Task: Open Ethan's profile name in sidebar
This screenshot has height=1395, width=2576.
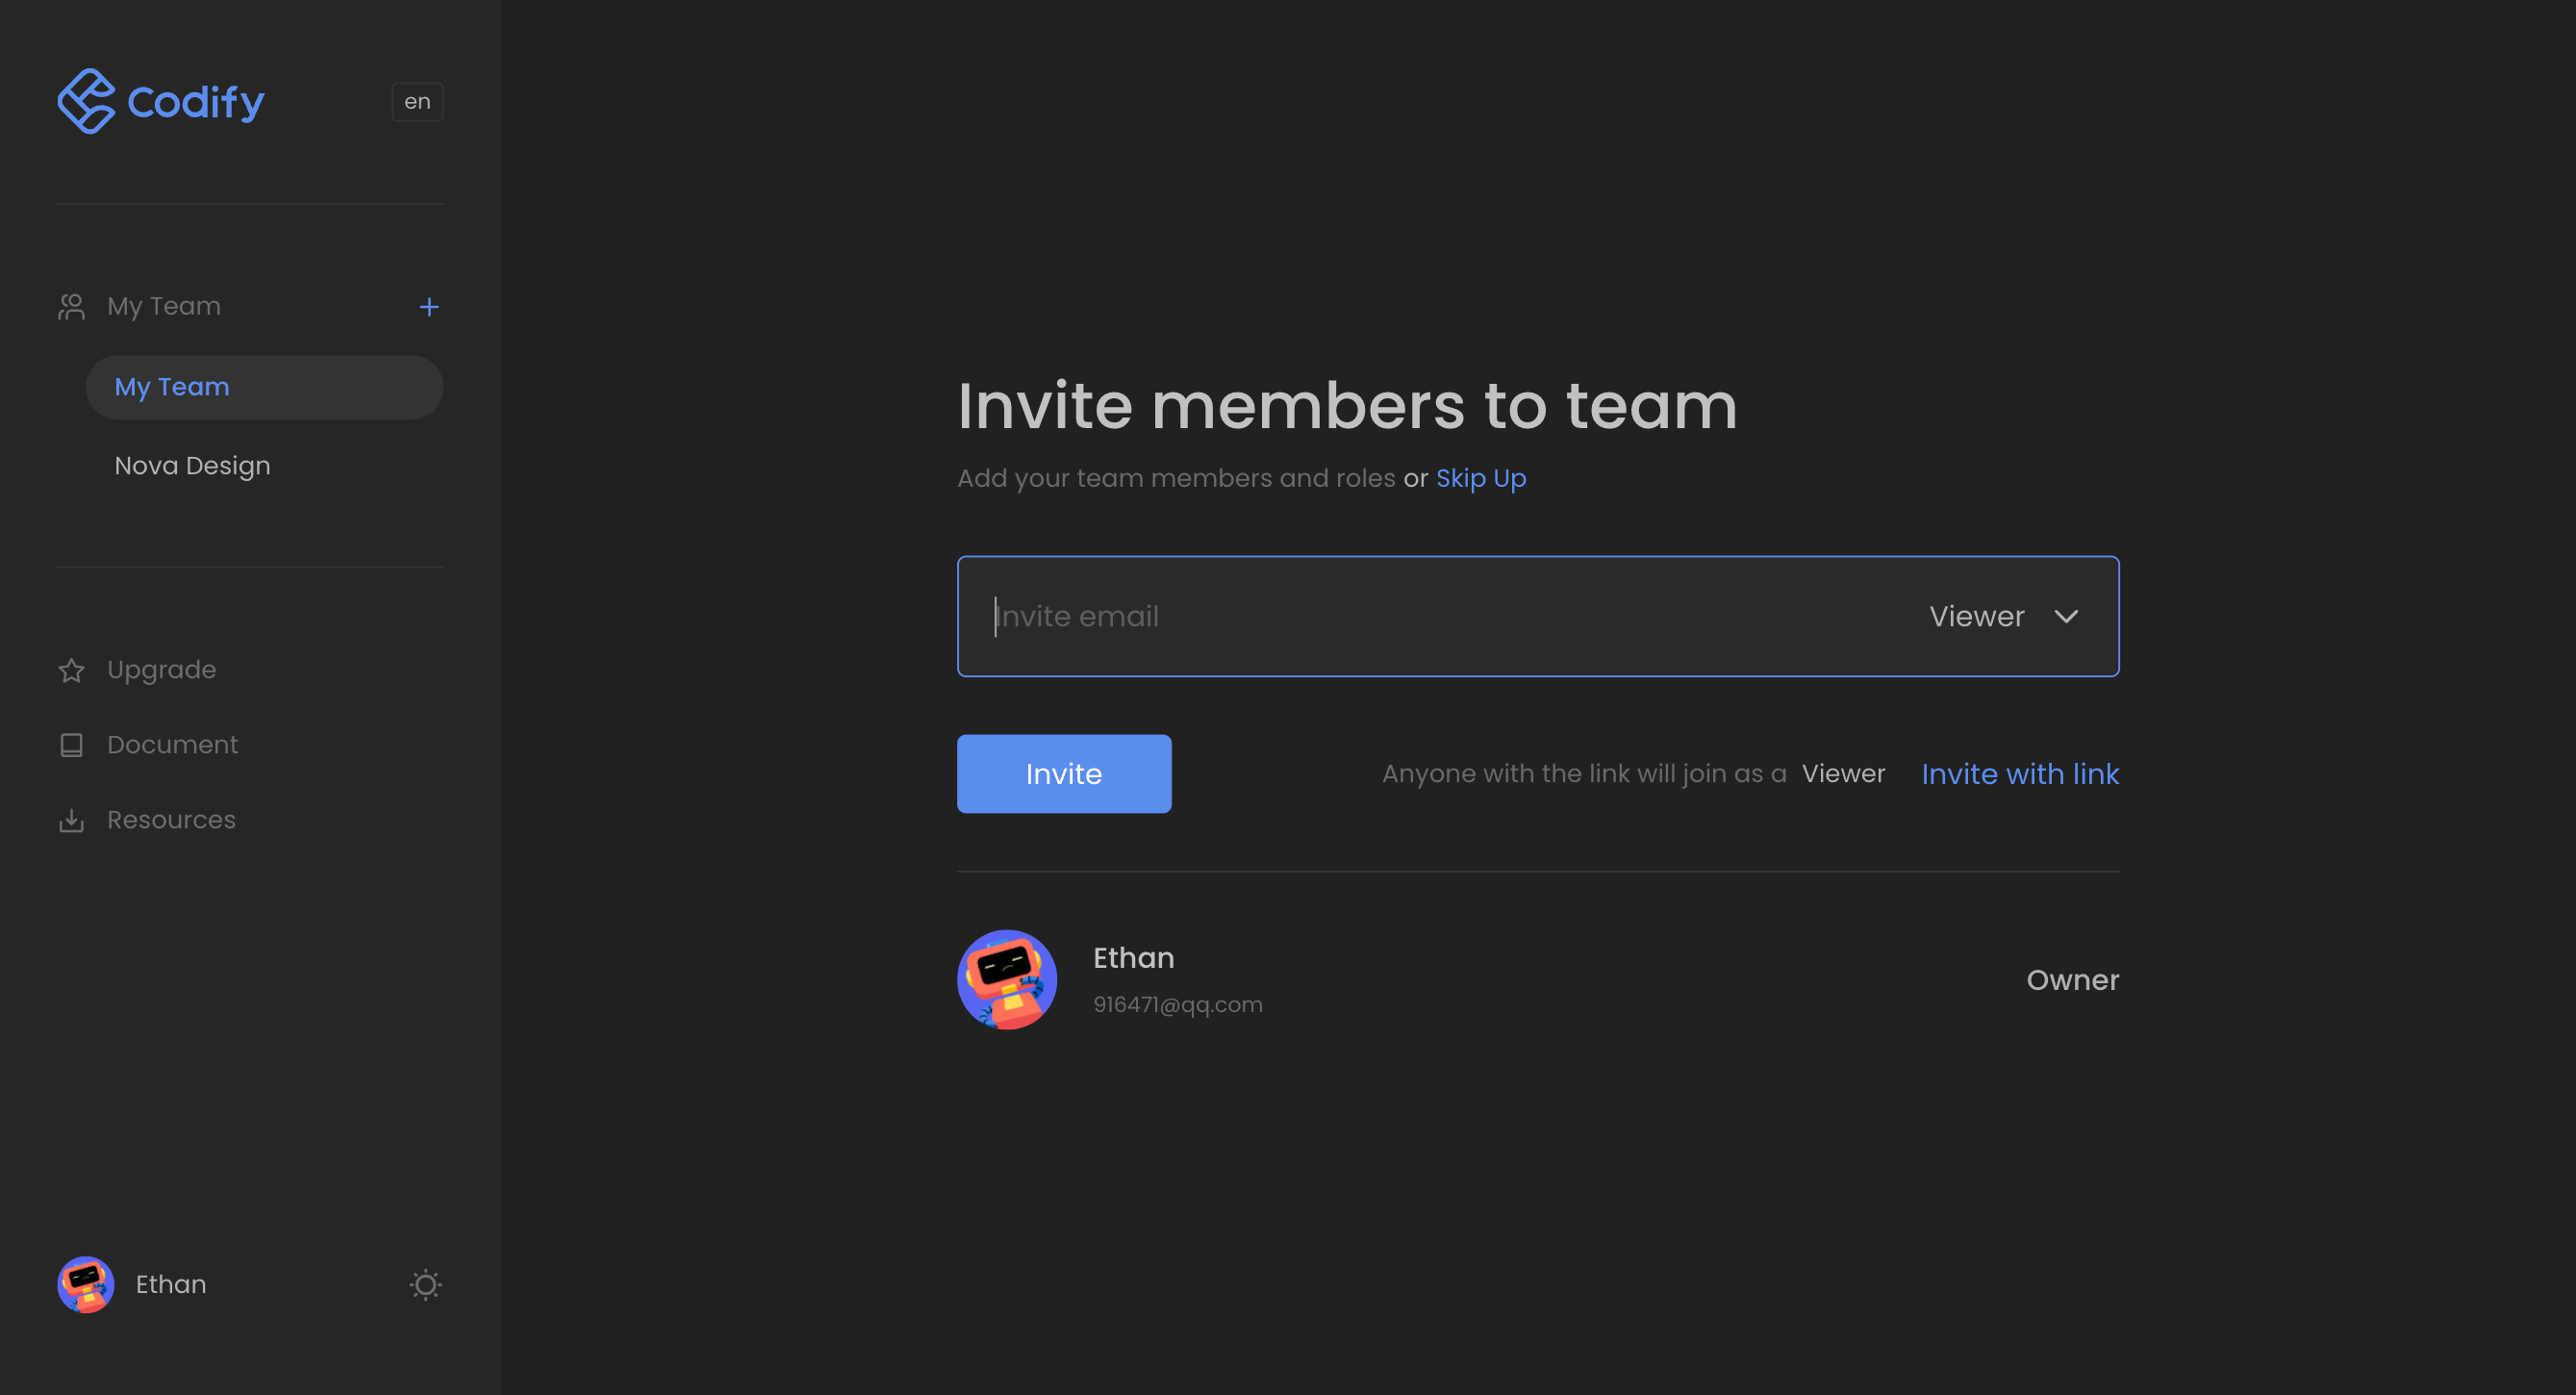Action: 171,1284
